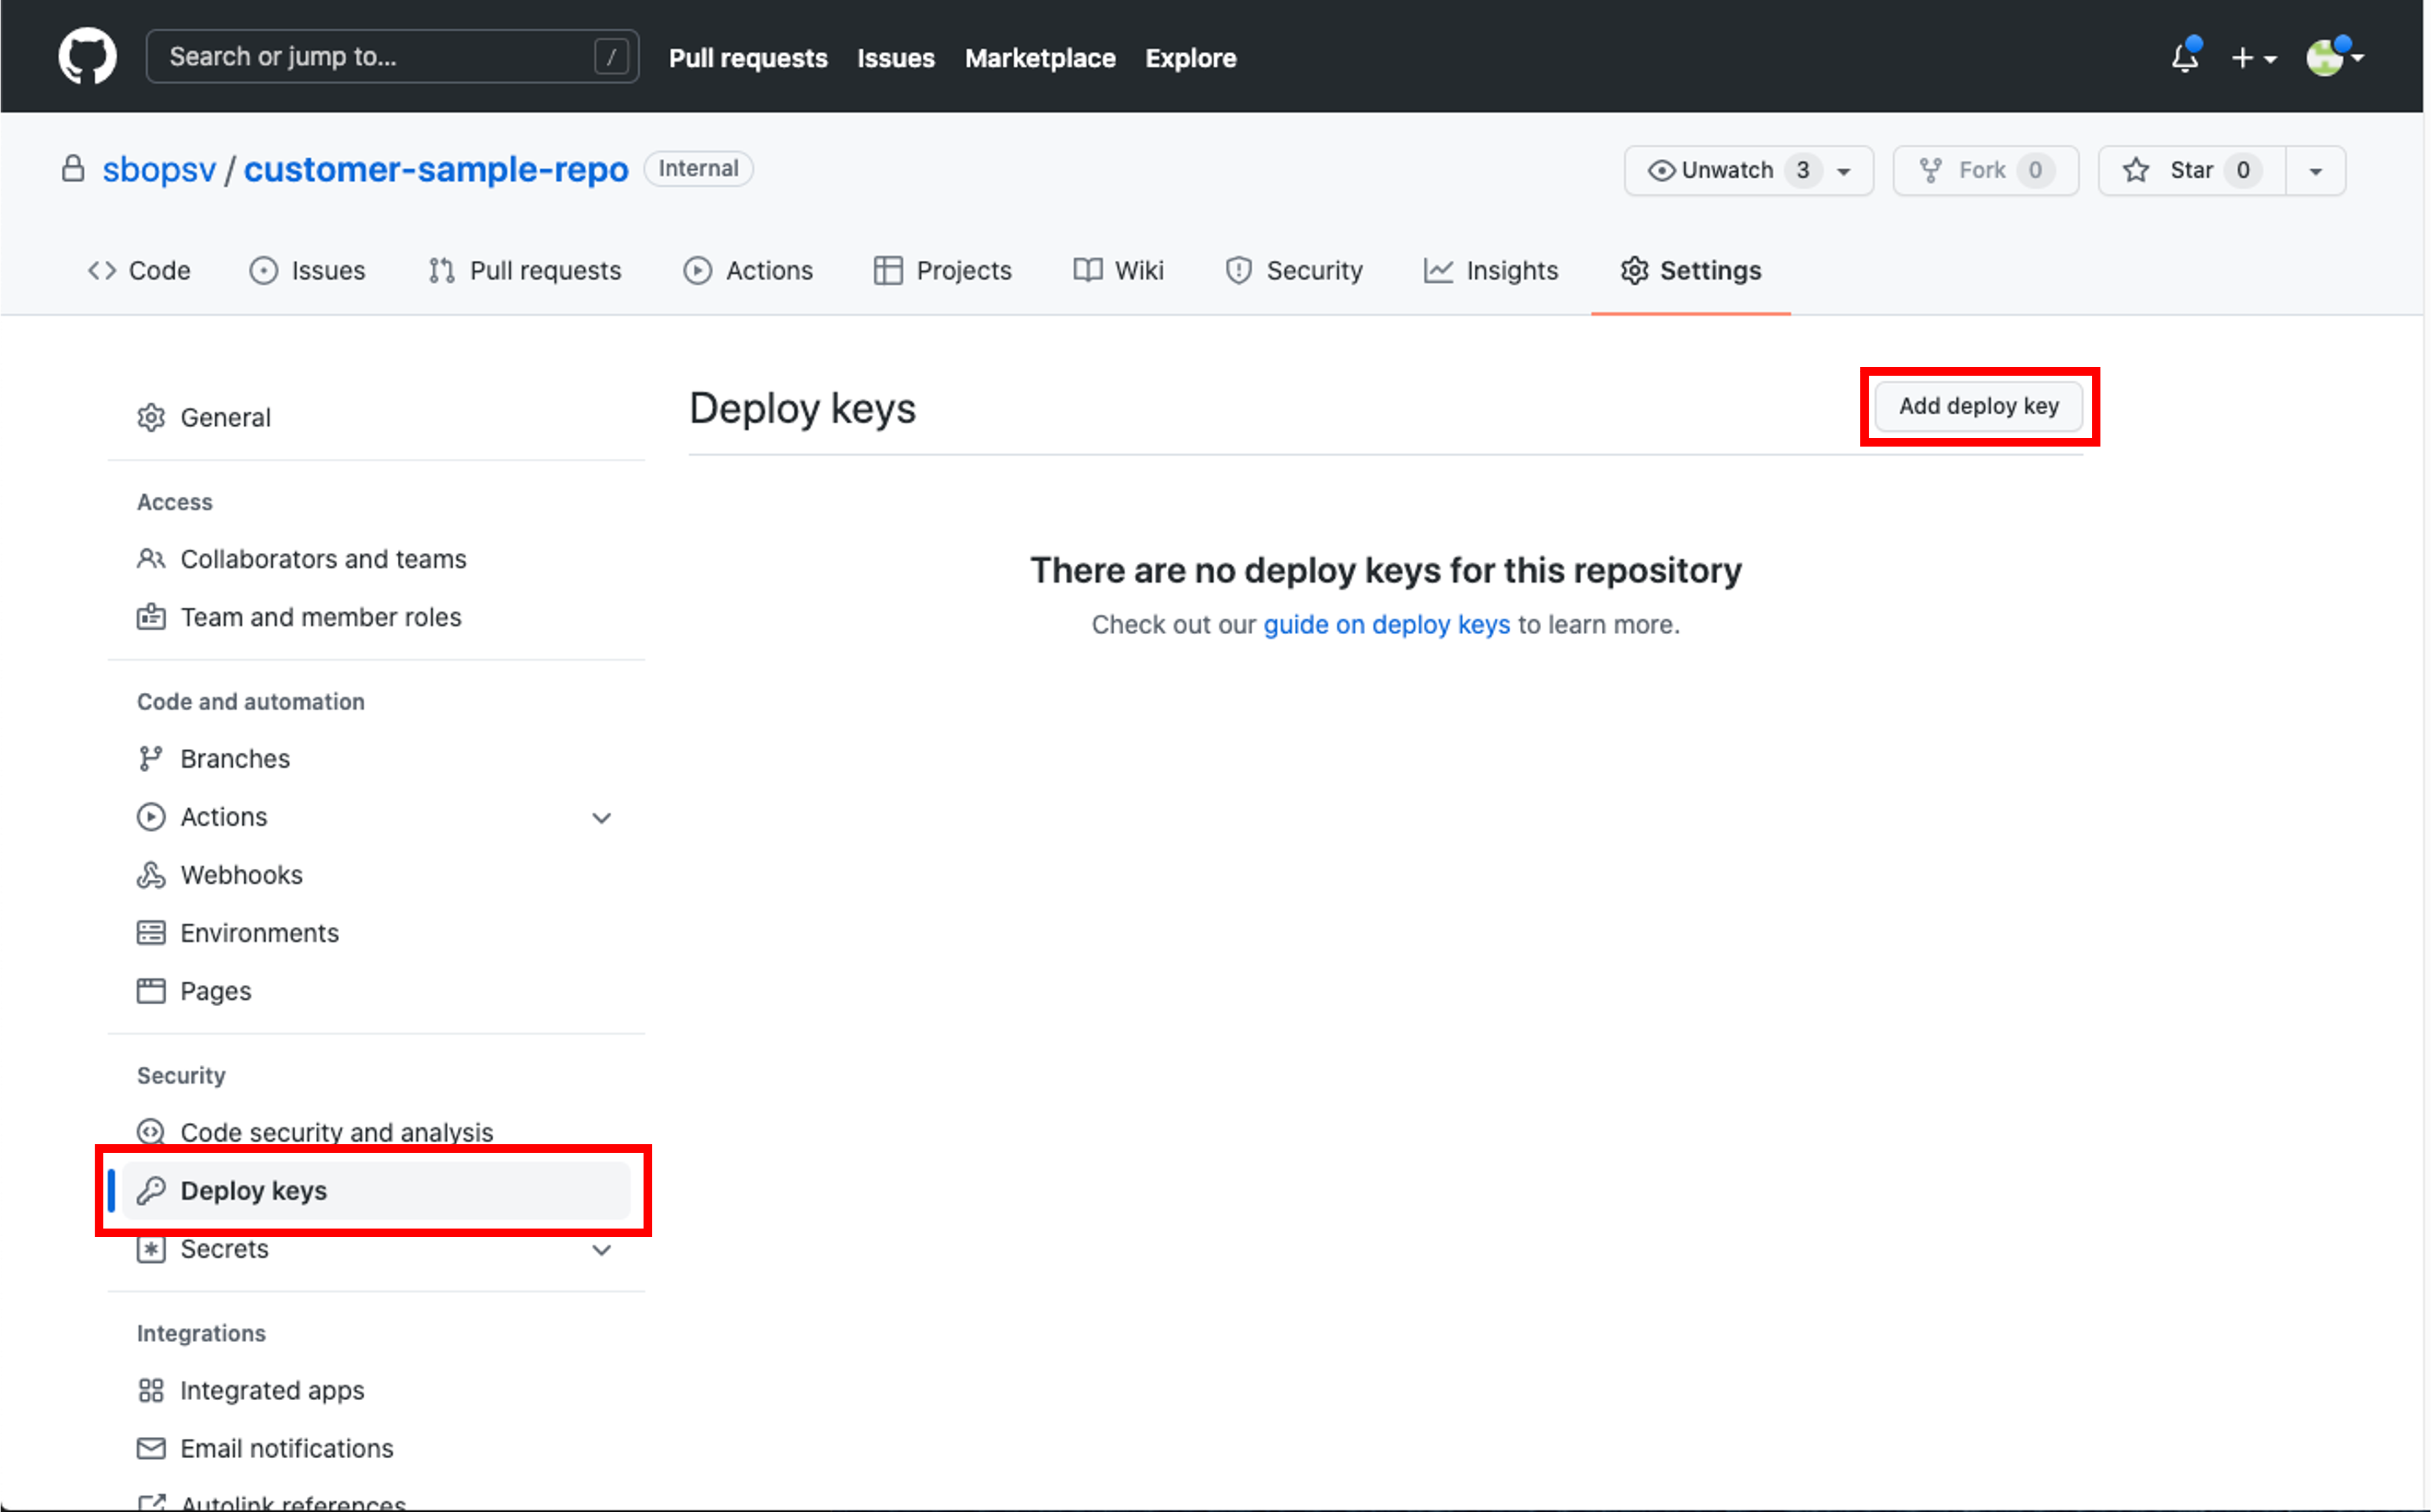This screenshot has height=1512, width=2431.
Task: Open Email notifications settings
Action: [376, 1448]
